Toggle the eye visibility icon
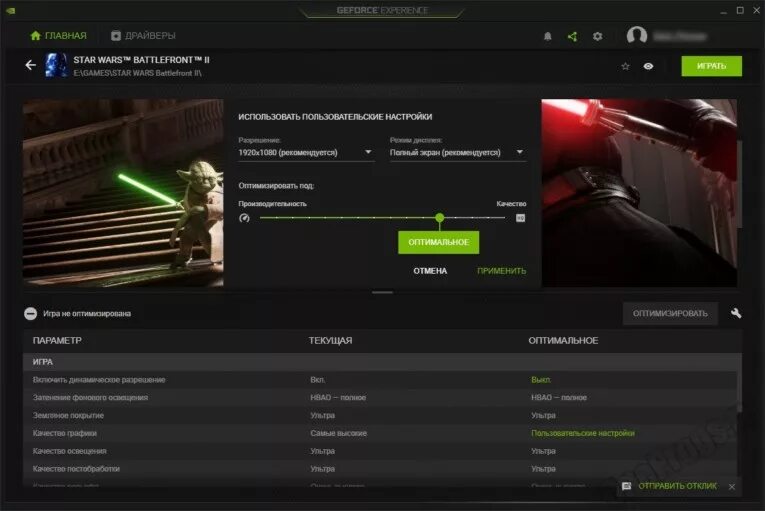 click(648, 66)
